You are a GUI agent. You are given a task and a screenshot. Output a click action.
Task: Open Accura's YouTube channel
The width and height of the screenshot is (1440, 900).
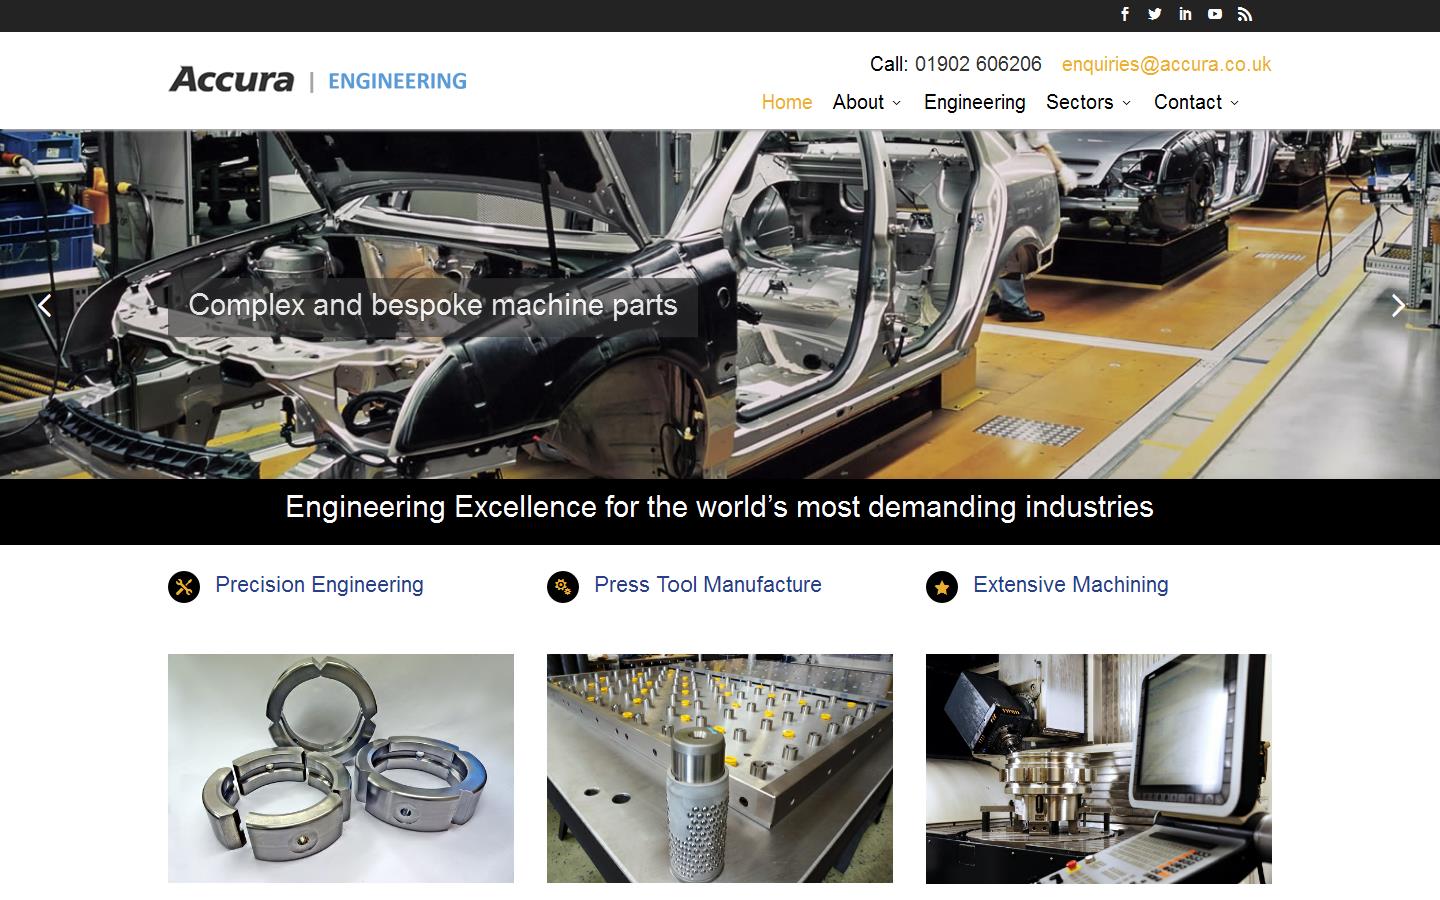tap(1214, 14)
